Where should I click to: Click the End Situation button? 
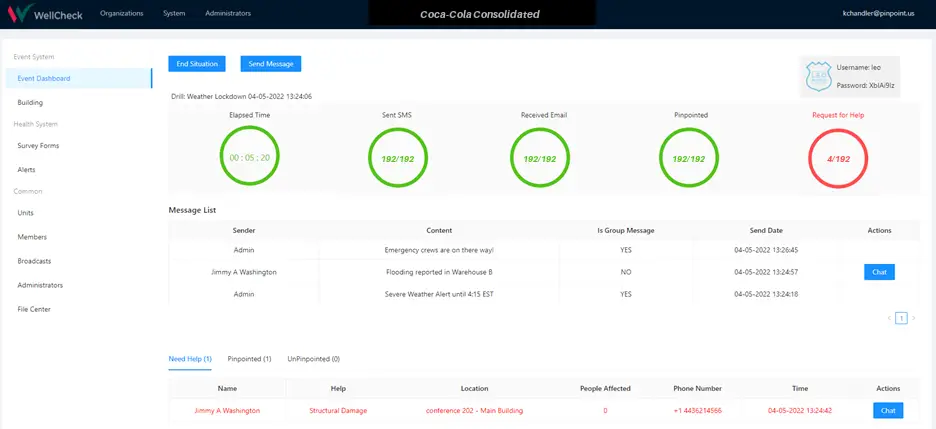pos(197,64)
